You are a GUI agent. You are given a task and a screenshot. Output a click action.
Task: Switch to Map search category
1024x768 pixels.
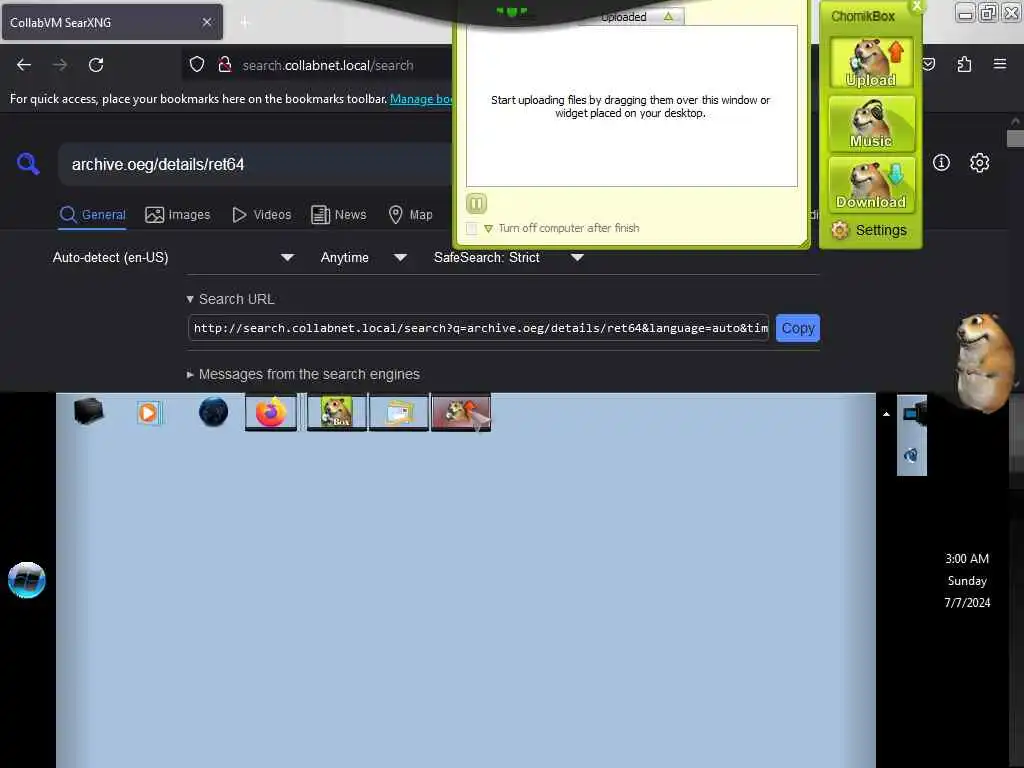411,215
